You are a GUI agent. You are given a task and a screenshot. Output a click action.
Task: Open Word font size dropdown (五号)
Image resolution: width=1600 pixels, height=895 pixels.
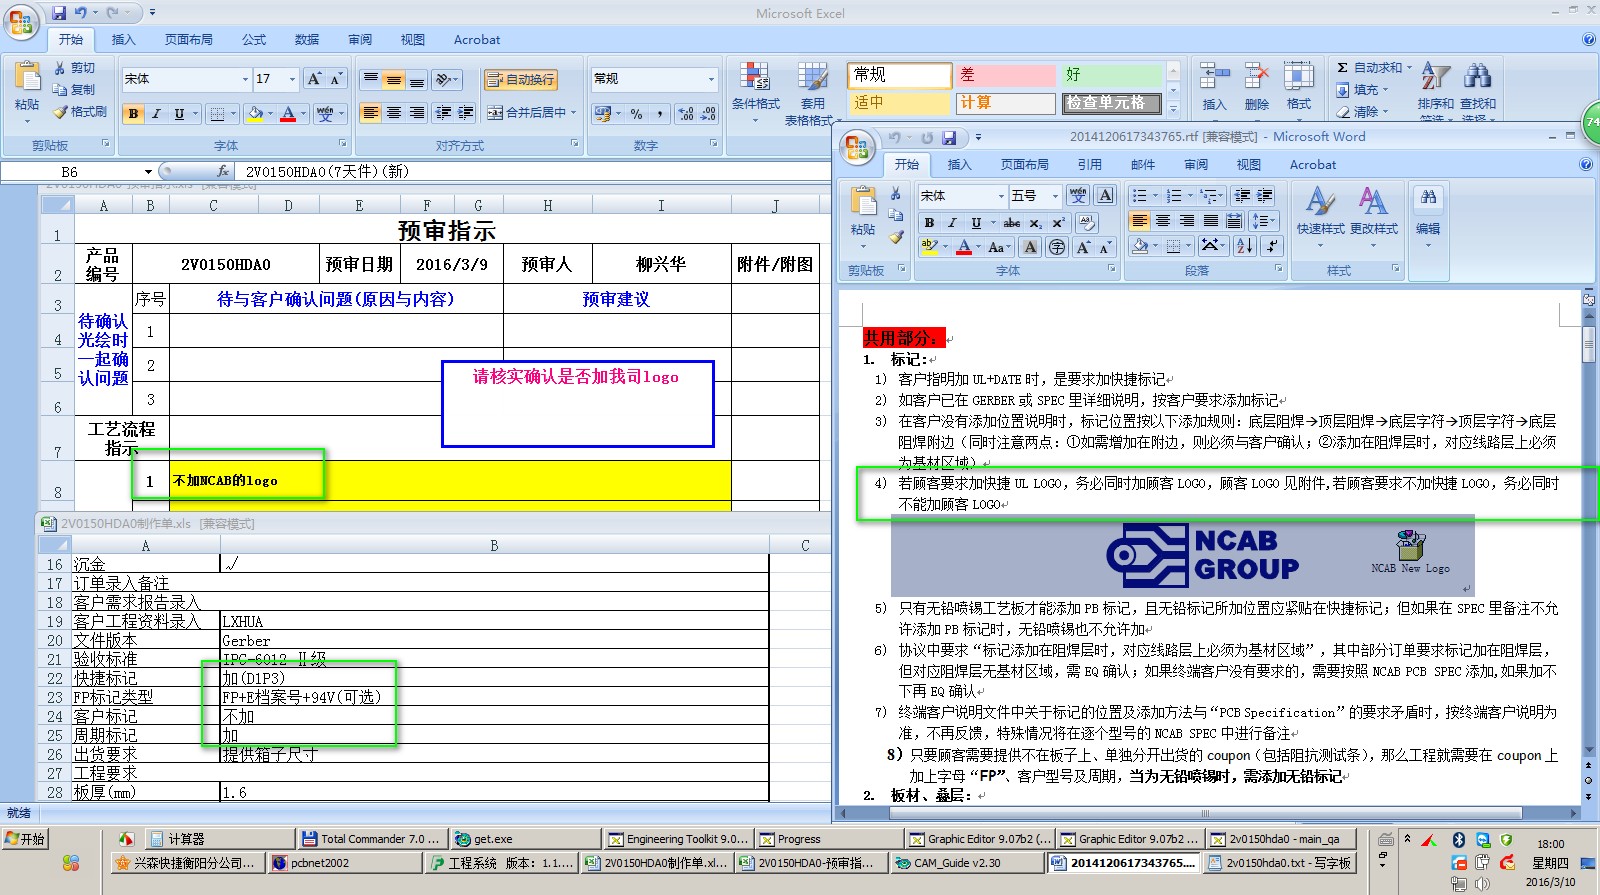coord(1054,196)
